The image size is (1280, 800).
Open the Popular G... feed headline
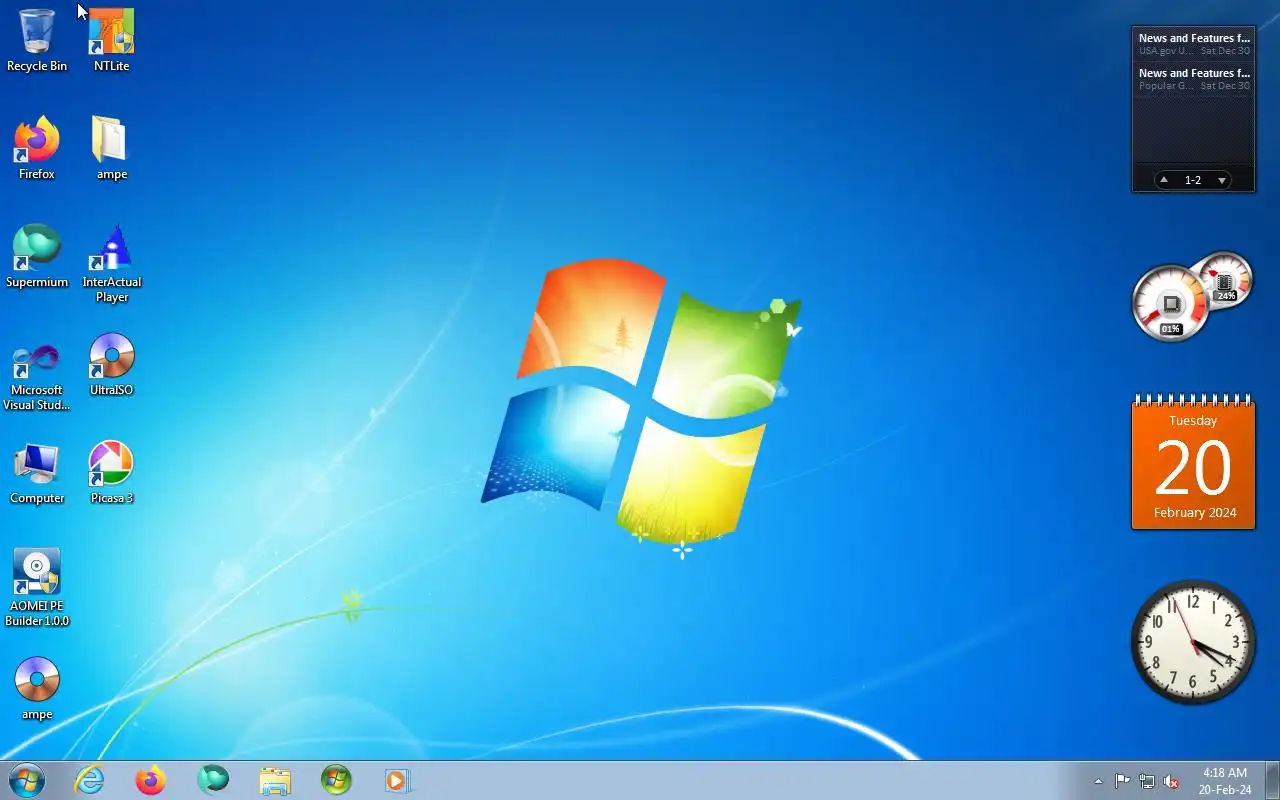[1194, 79]
